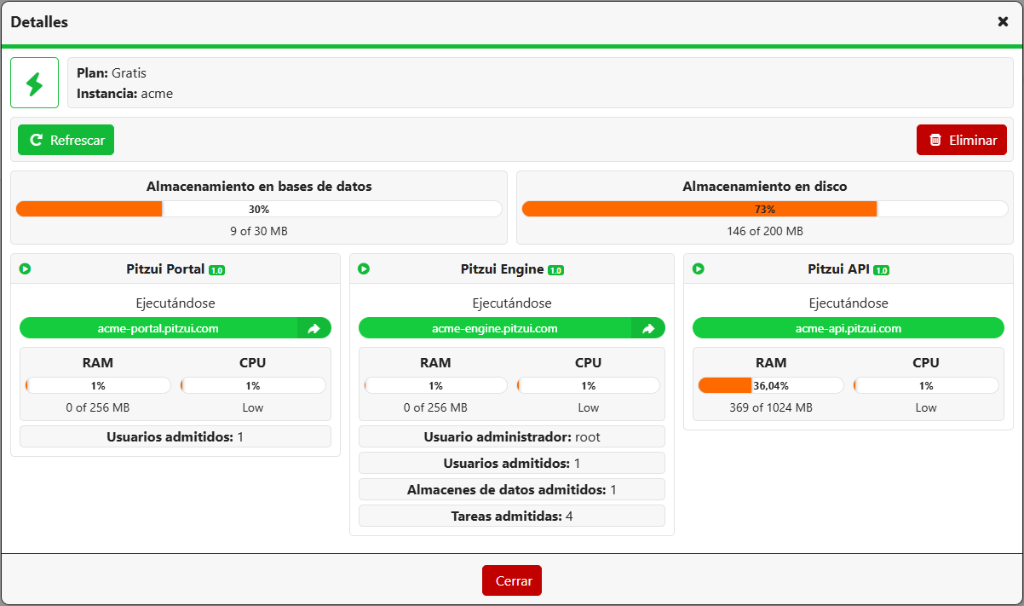The image size is (1024, 606).
Task: Open the acme-engine.pitzui.com link
Action: [495, 328]
